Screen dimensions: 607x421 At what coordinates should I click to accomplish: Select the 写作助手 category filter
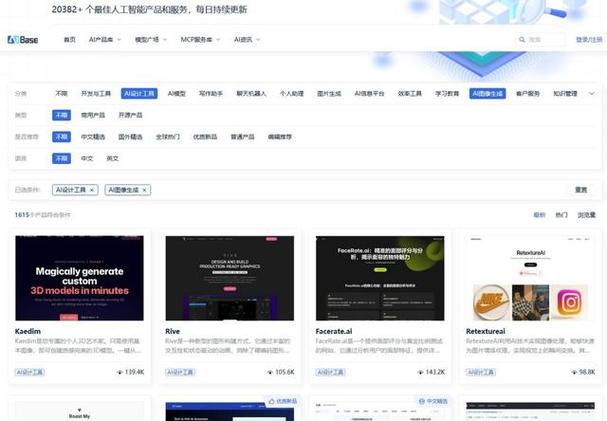click(211, 94)
